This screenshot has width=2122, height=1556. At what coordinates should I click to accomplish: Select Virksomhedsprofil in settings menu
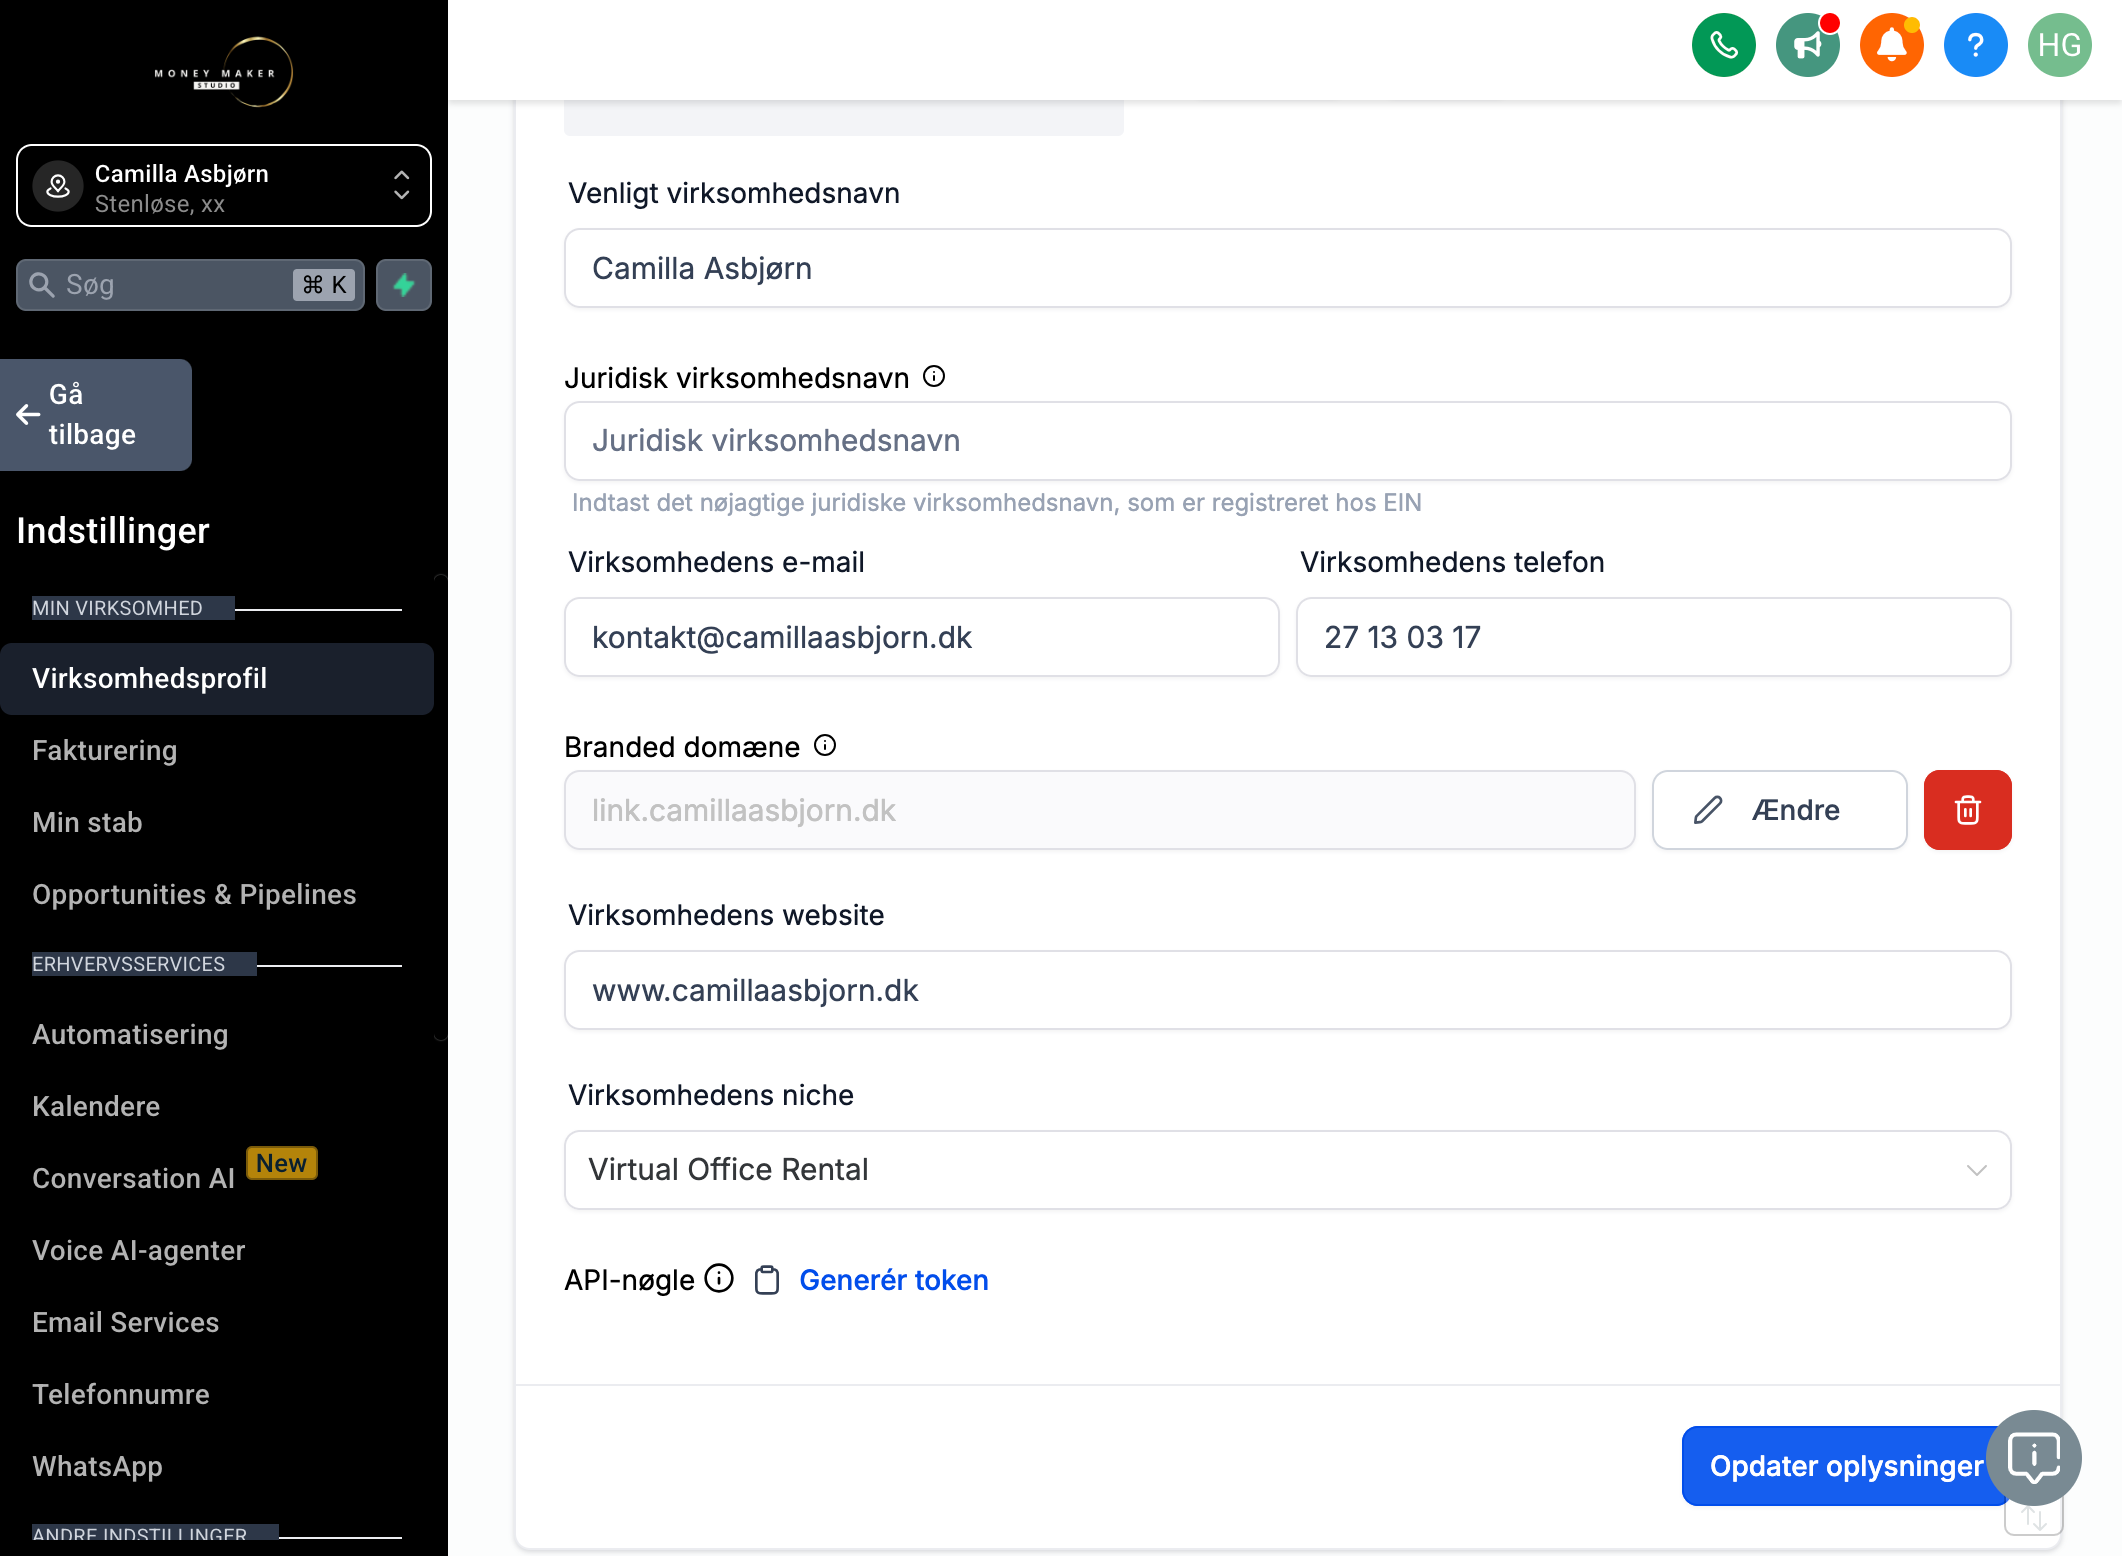(x=217, y=679)
